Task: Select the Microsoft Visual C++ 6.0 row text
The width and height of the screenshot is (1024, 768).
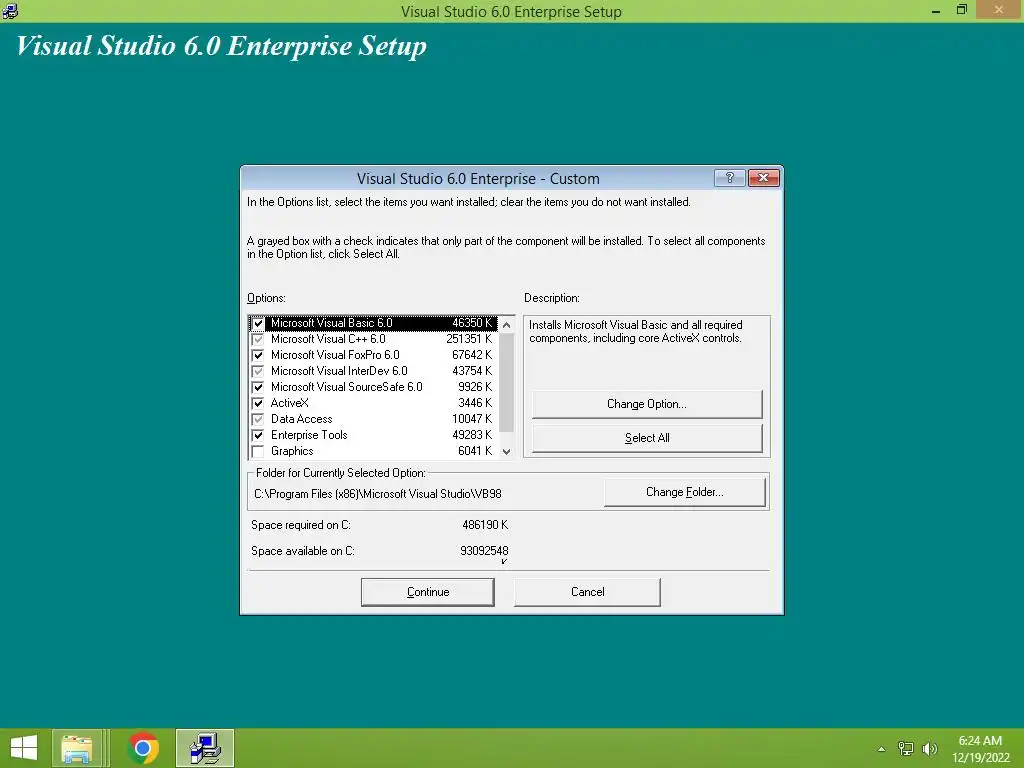Action: click(x=328, y=339)
